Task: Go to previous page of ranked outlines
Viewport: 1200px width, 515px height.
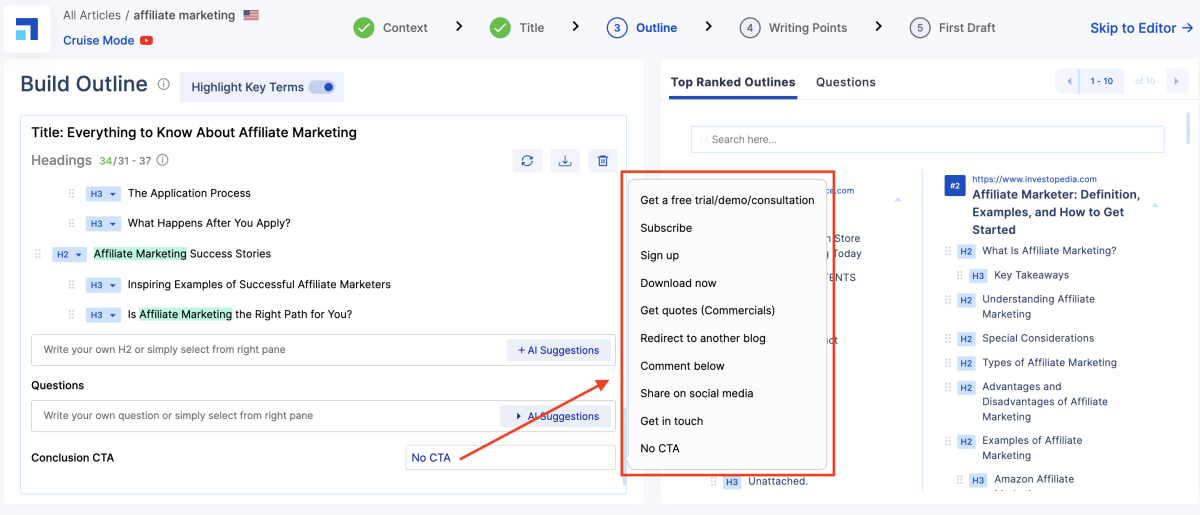Action: click(x=1069, y=81)
